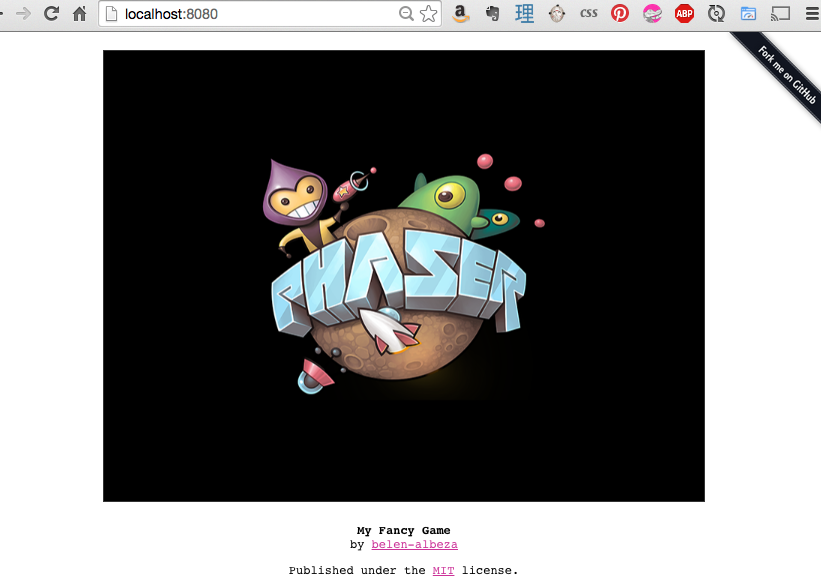Image resolution: width=821 pixels, height=584 pixels.
Task: Bookmark this page with the star icon
Action: 428,14
